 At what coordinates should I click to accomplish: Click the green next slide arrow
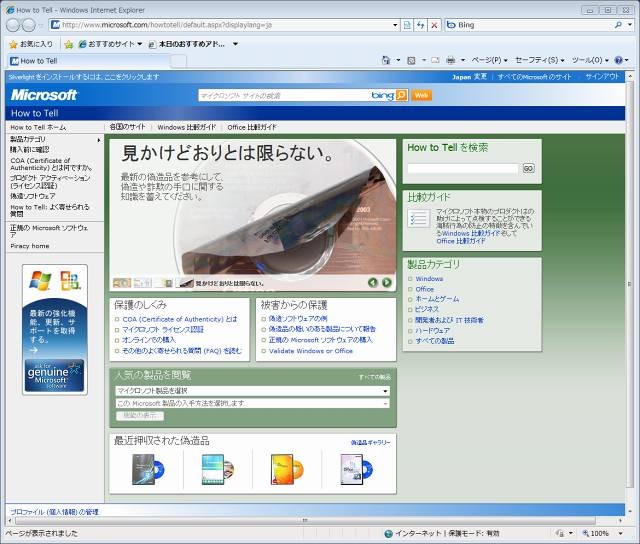tap(387, 282)
